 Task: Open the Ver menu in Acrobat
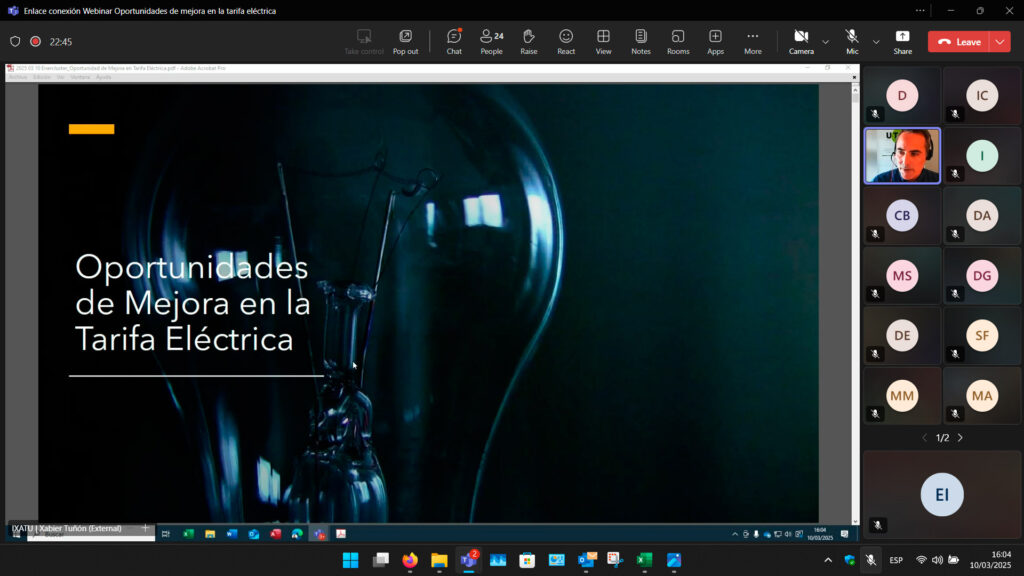point(61,76)
